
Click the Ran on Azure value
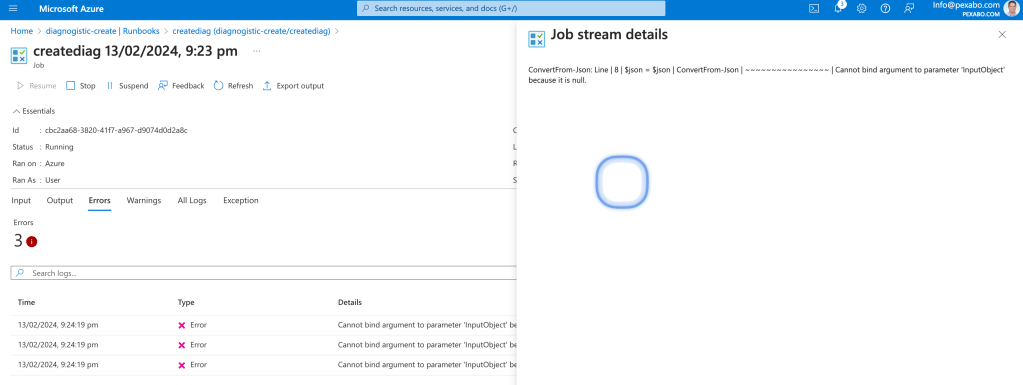55,163
